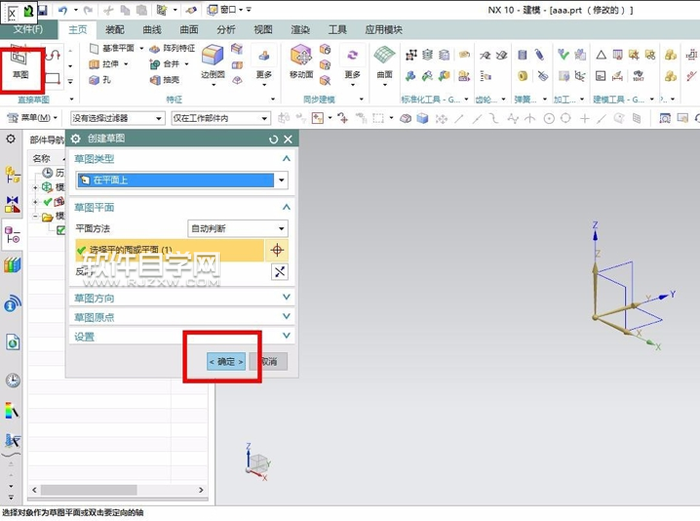Open the Edge Blend (边倒圆) tool

click(212, 60)
